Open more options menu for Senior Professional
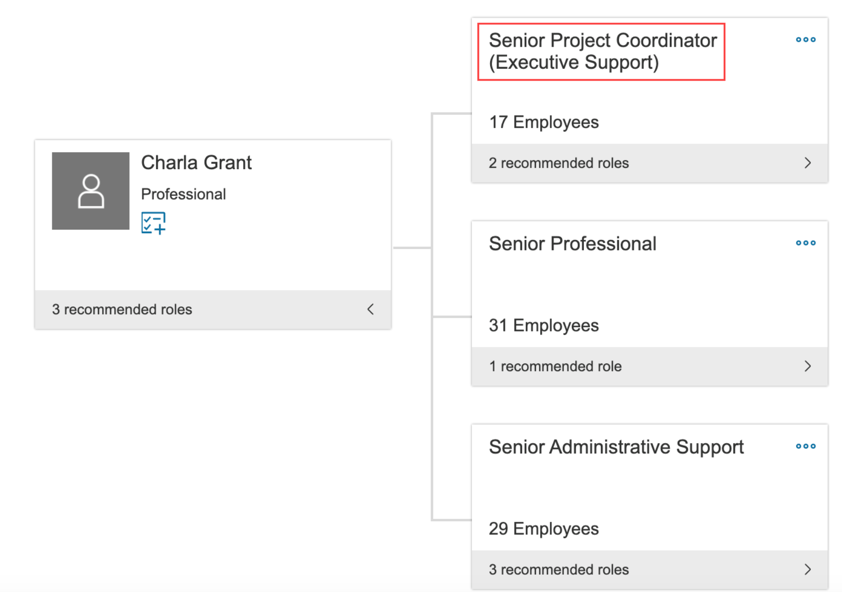This screenshot has width=842, height=592. [x=805, y=243]
